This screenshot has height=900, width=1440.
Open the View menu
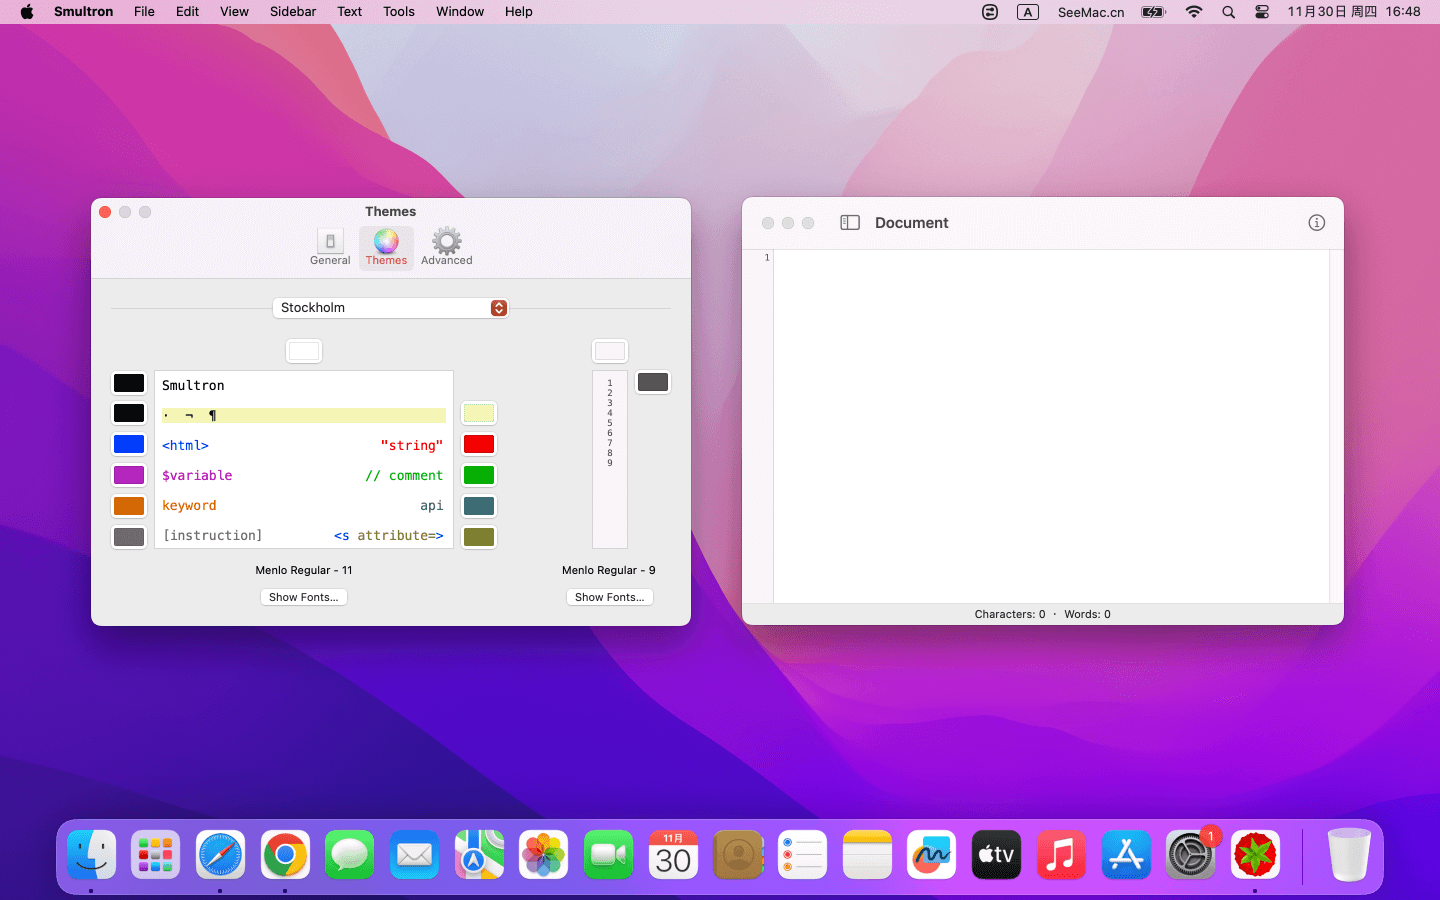pos(234,12)
